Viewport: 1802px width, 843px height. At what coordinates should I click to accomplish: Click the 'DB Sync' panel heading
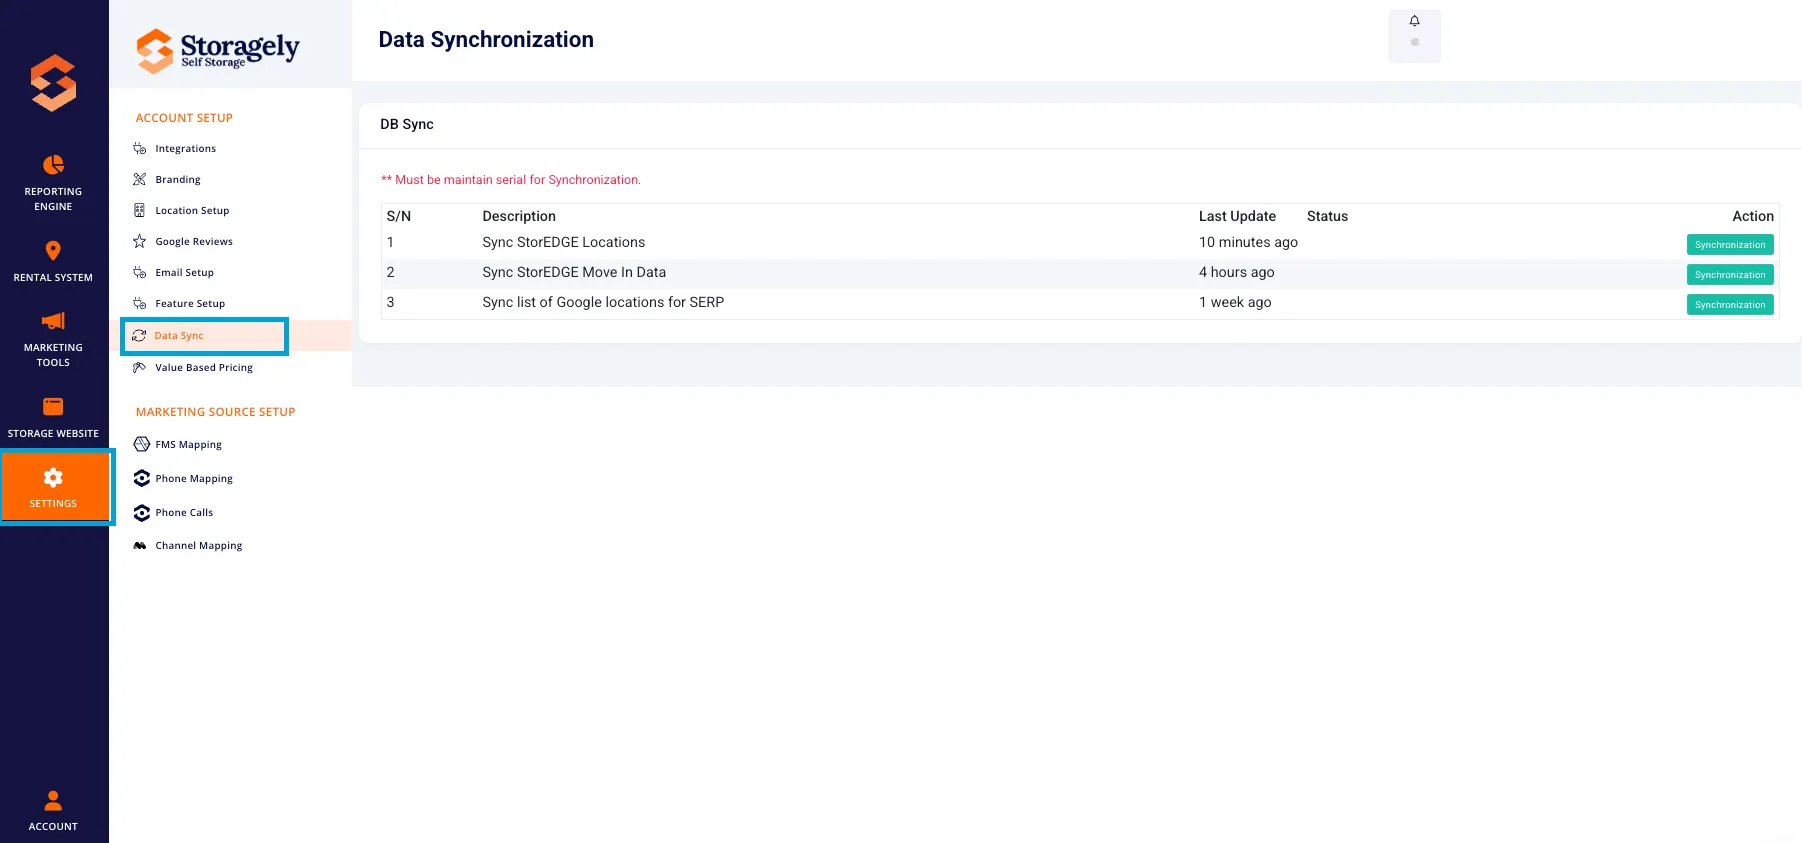407,125
